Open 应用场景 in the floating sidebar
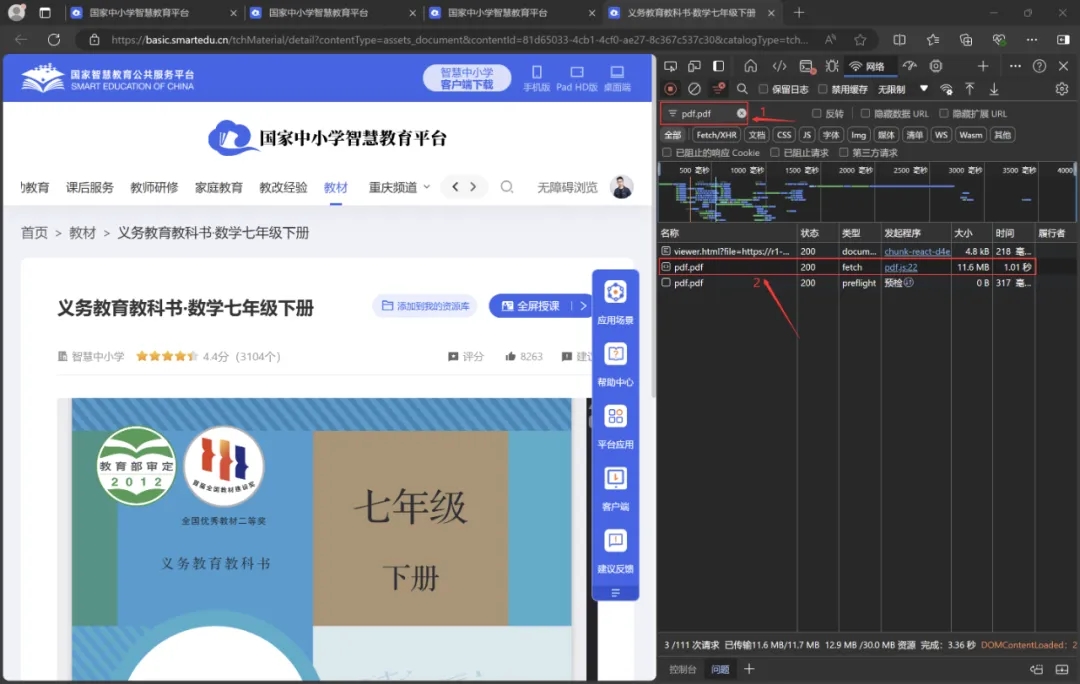 pyautogui.click(x=615, y=301)
